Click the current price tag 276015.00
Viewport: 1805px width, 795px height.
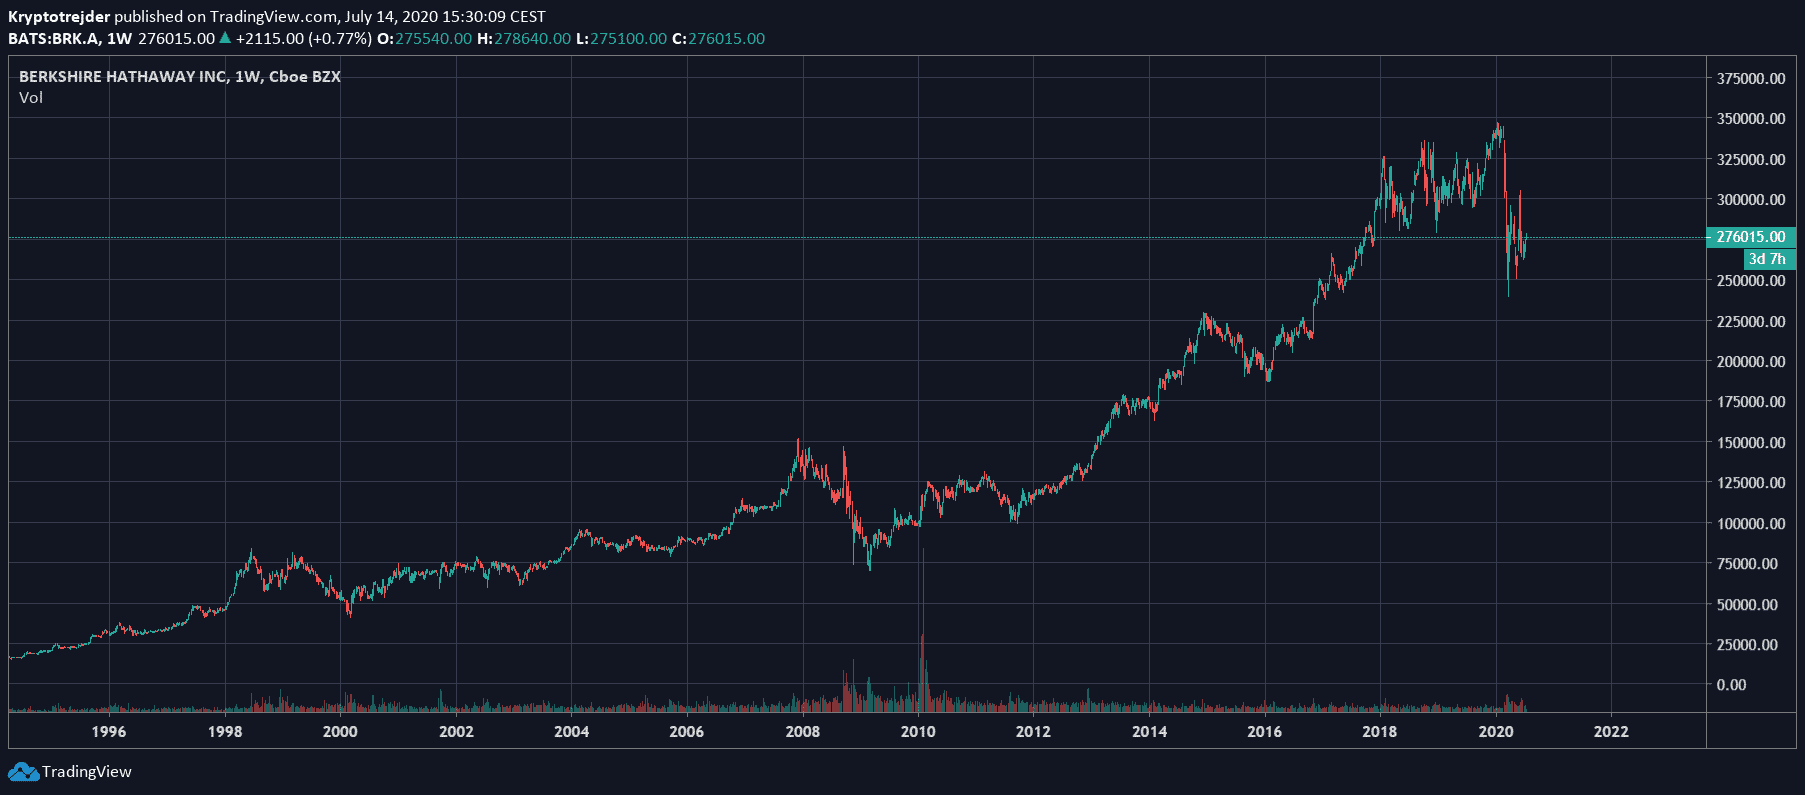pos(1750,237)
